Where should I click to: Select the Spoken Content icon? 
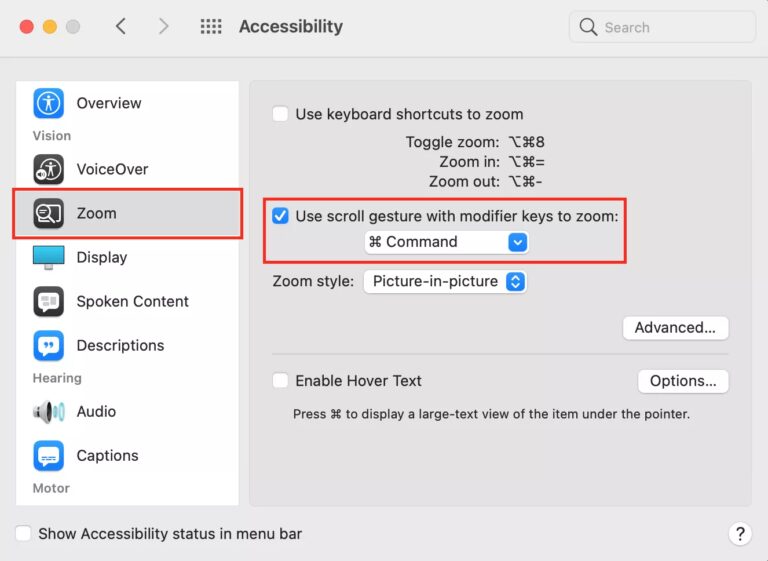pyautogui.click(x=48, y=301)
